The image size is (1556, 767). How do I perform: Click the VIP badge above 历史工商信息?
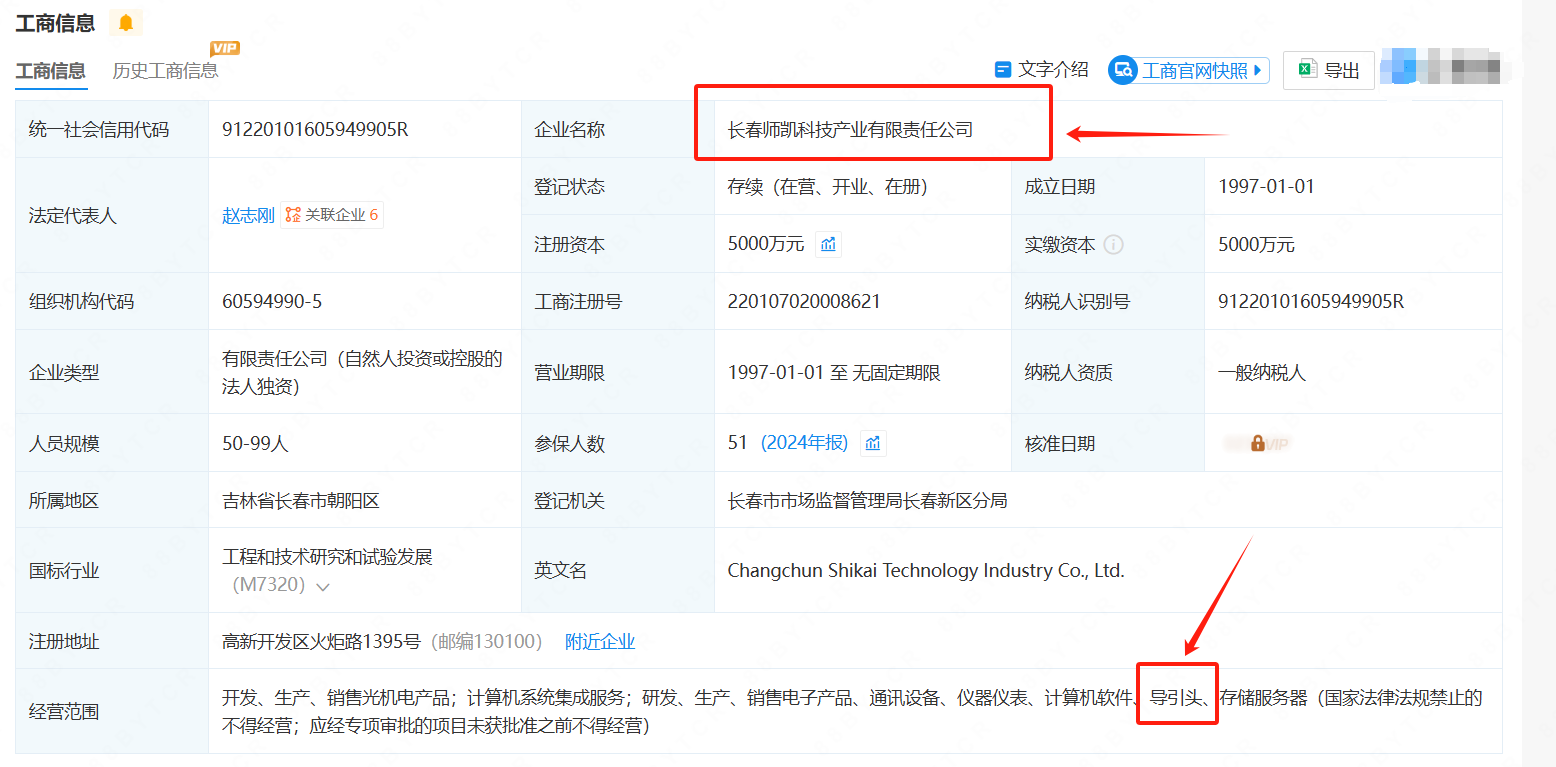(225, 48)
